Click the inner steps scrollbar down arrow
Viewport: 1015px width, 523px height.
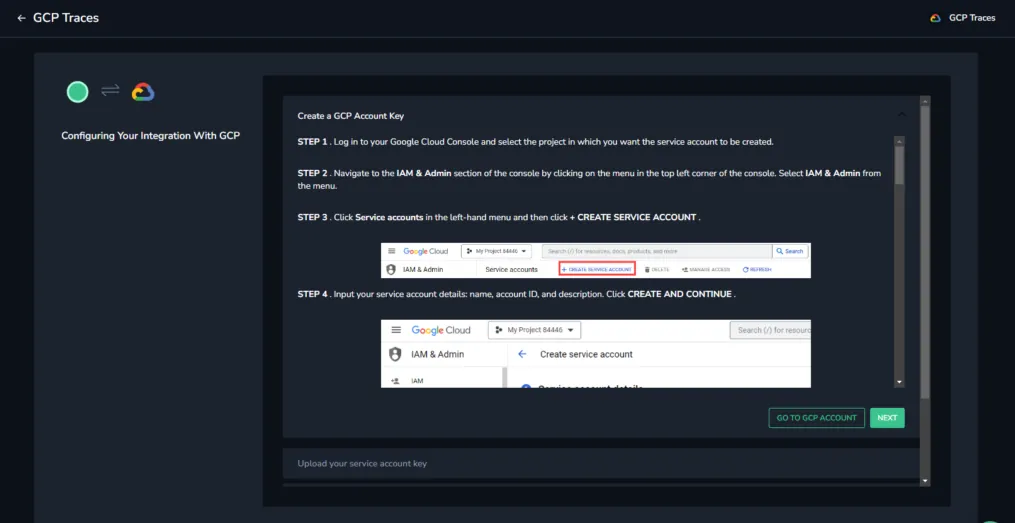(x=899, y=383)
